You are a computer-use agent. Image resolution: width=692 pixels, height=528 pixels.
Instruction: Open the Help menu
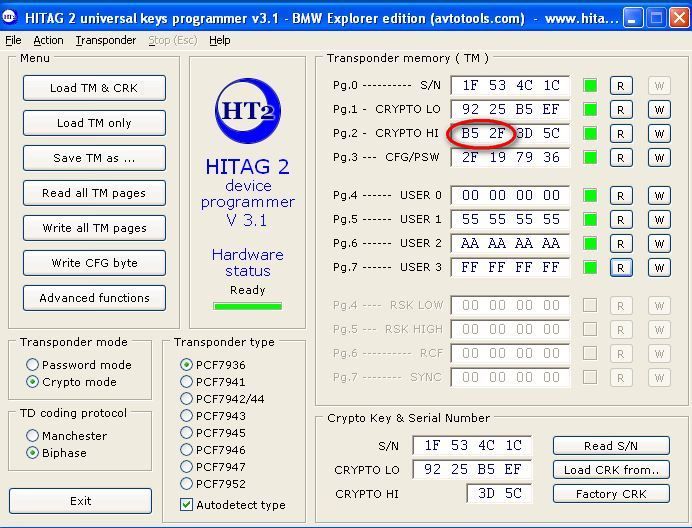(x=220, y=40)
